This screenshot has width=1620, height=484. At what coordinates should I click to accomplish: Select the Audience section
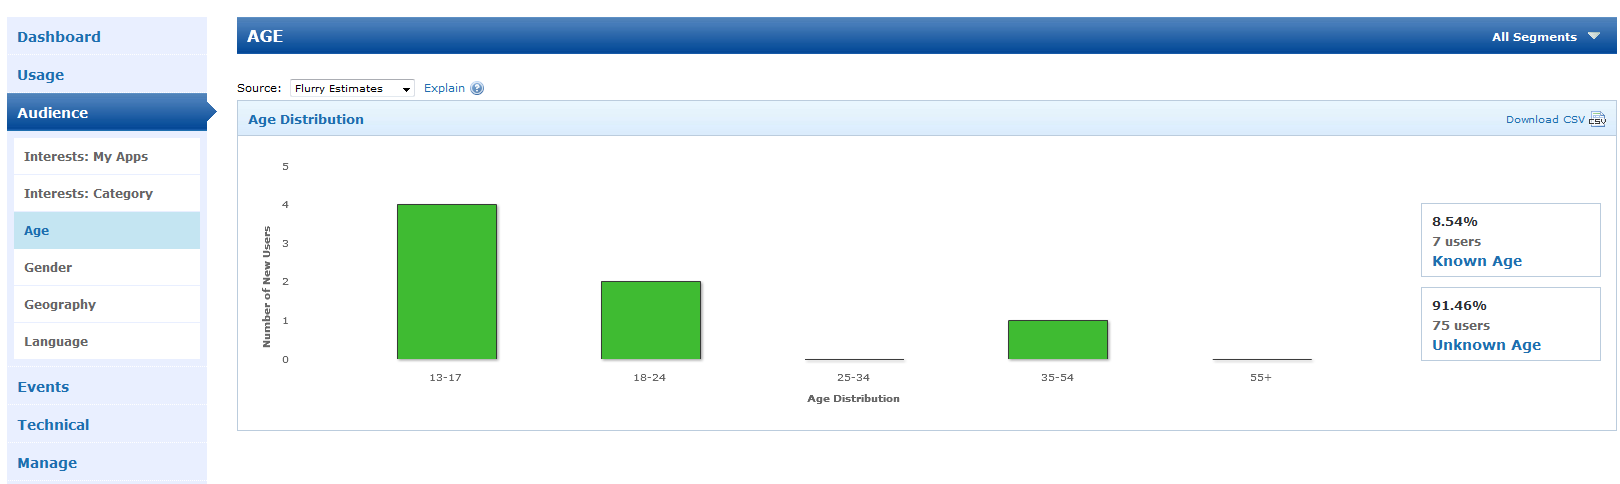point(107,112)
